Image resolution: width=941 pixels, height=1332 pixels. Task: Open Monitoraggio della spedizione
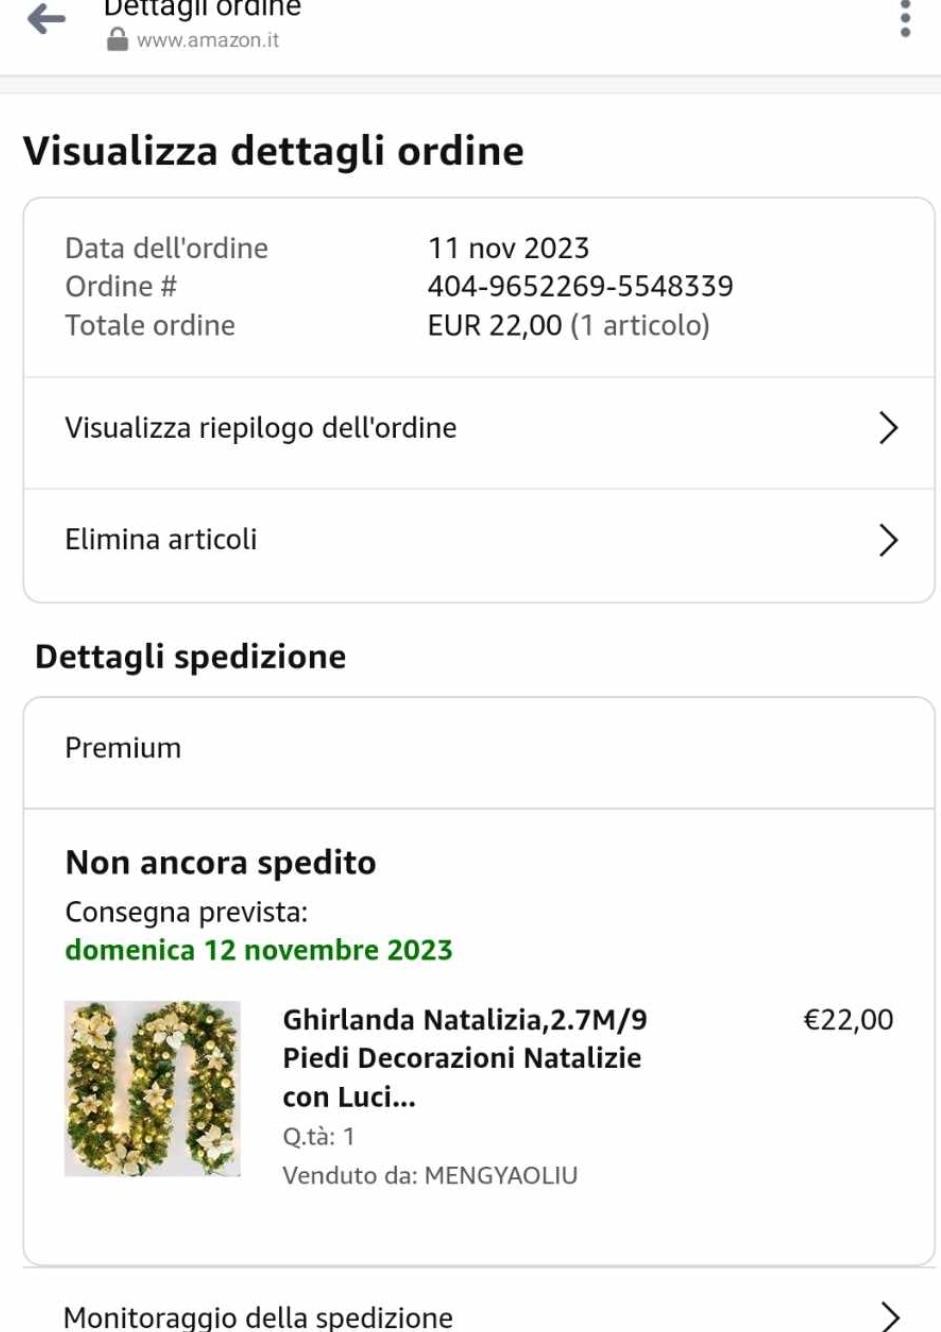click(x=258, y=1316)
